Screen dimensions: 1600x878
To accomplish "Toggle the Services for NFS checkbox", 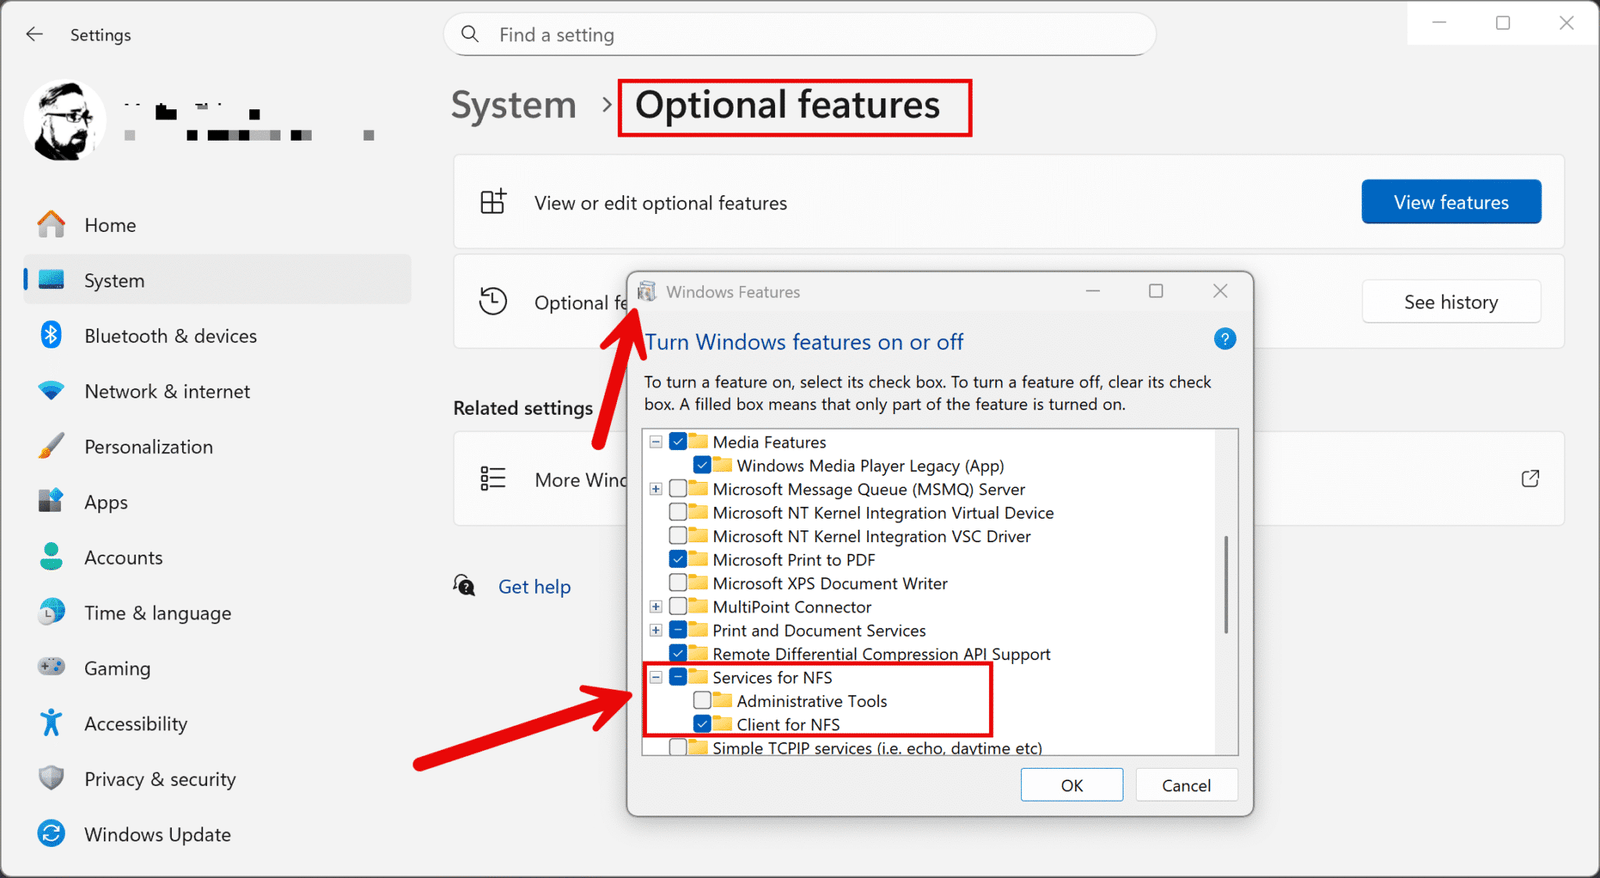I will pos(678,676).
